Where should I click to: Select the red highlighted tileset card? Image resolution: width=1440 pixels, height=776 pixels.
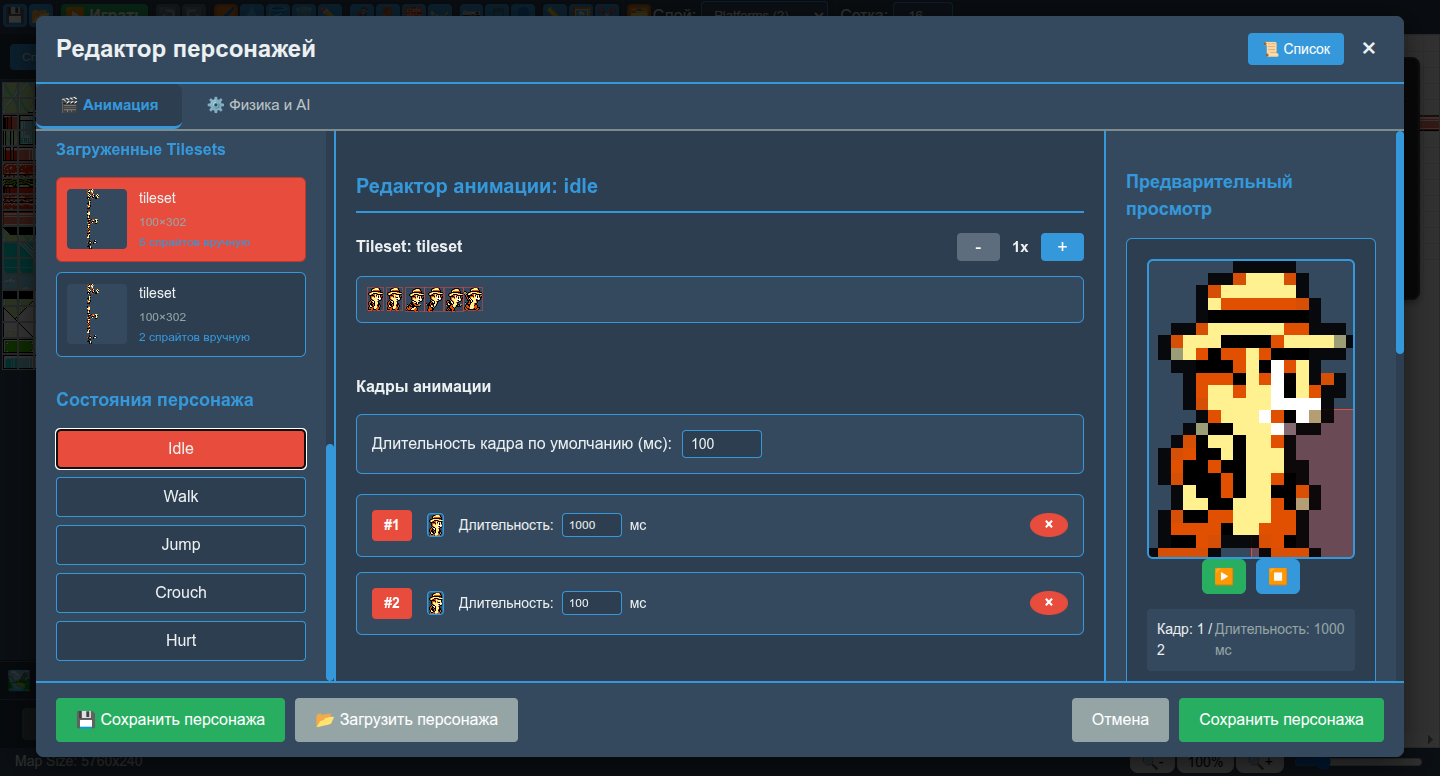coord(181,219)
